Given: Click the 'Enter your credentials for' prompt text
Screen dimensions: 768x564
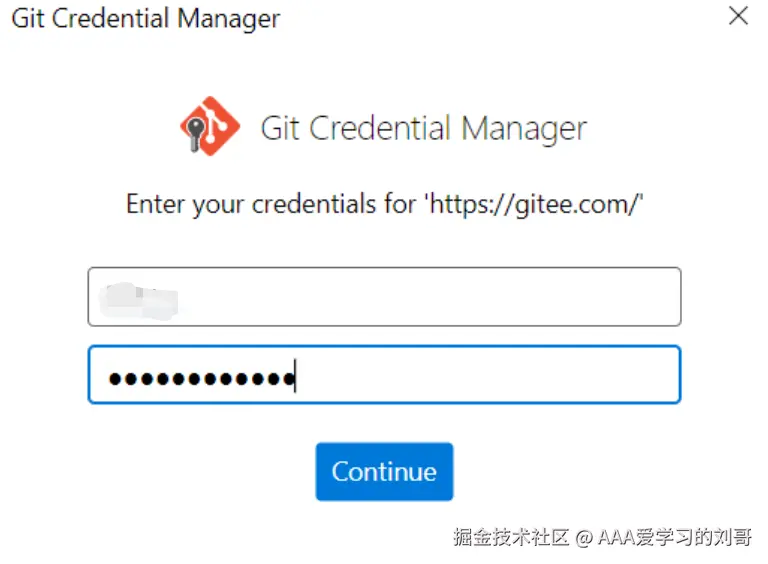Looking at the screenshot, I should point(272,204).
